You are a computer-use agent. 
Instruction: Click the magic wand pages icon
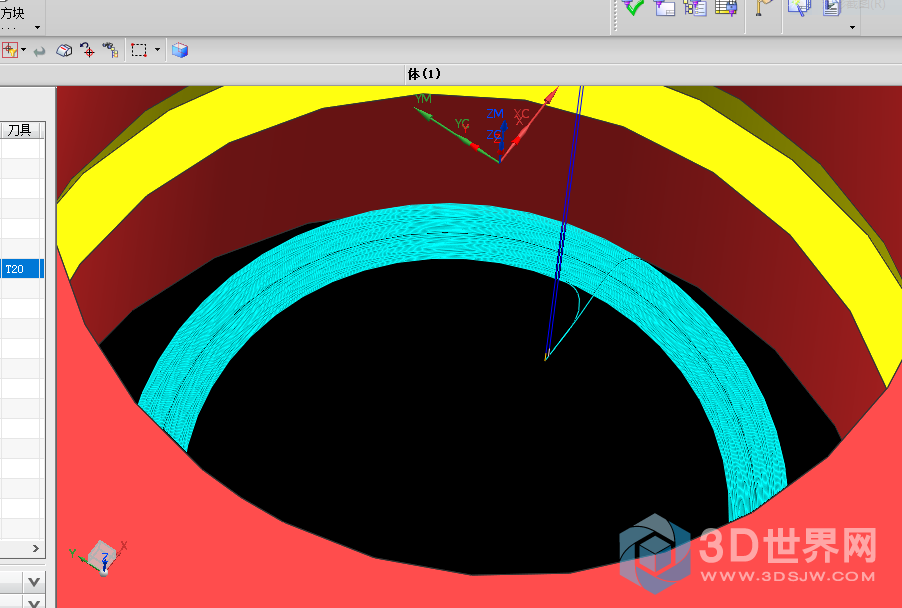point(800,7)
